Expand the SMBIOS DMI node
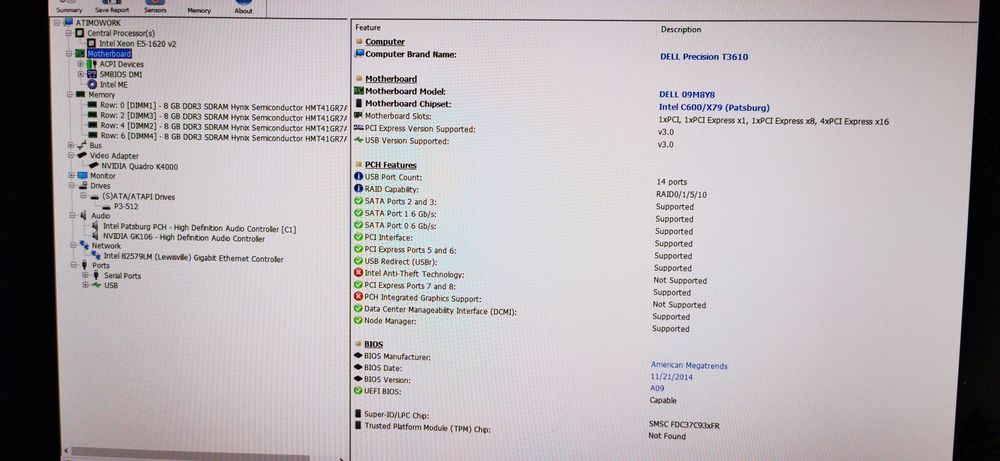1000x461 pixels. click(80, 74)
